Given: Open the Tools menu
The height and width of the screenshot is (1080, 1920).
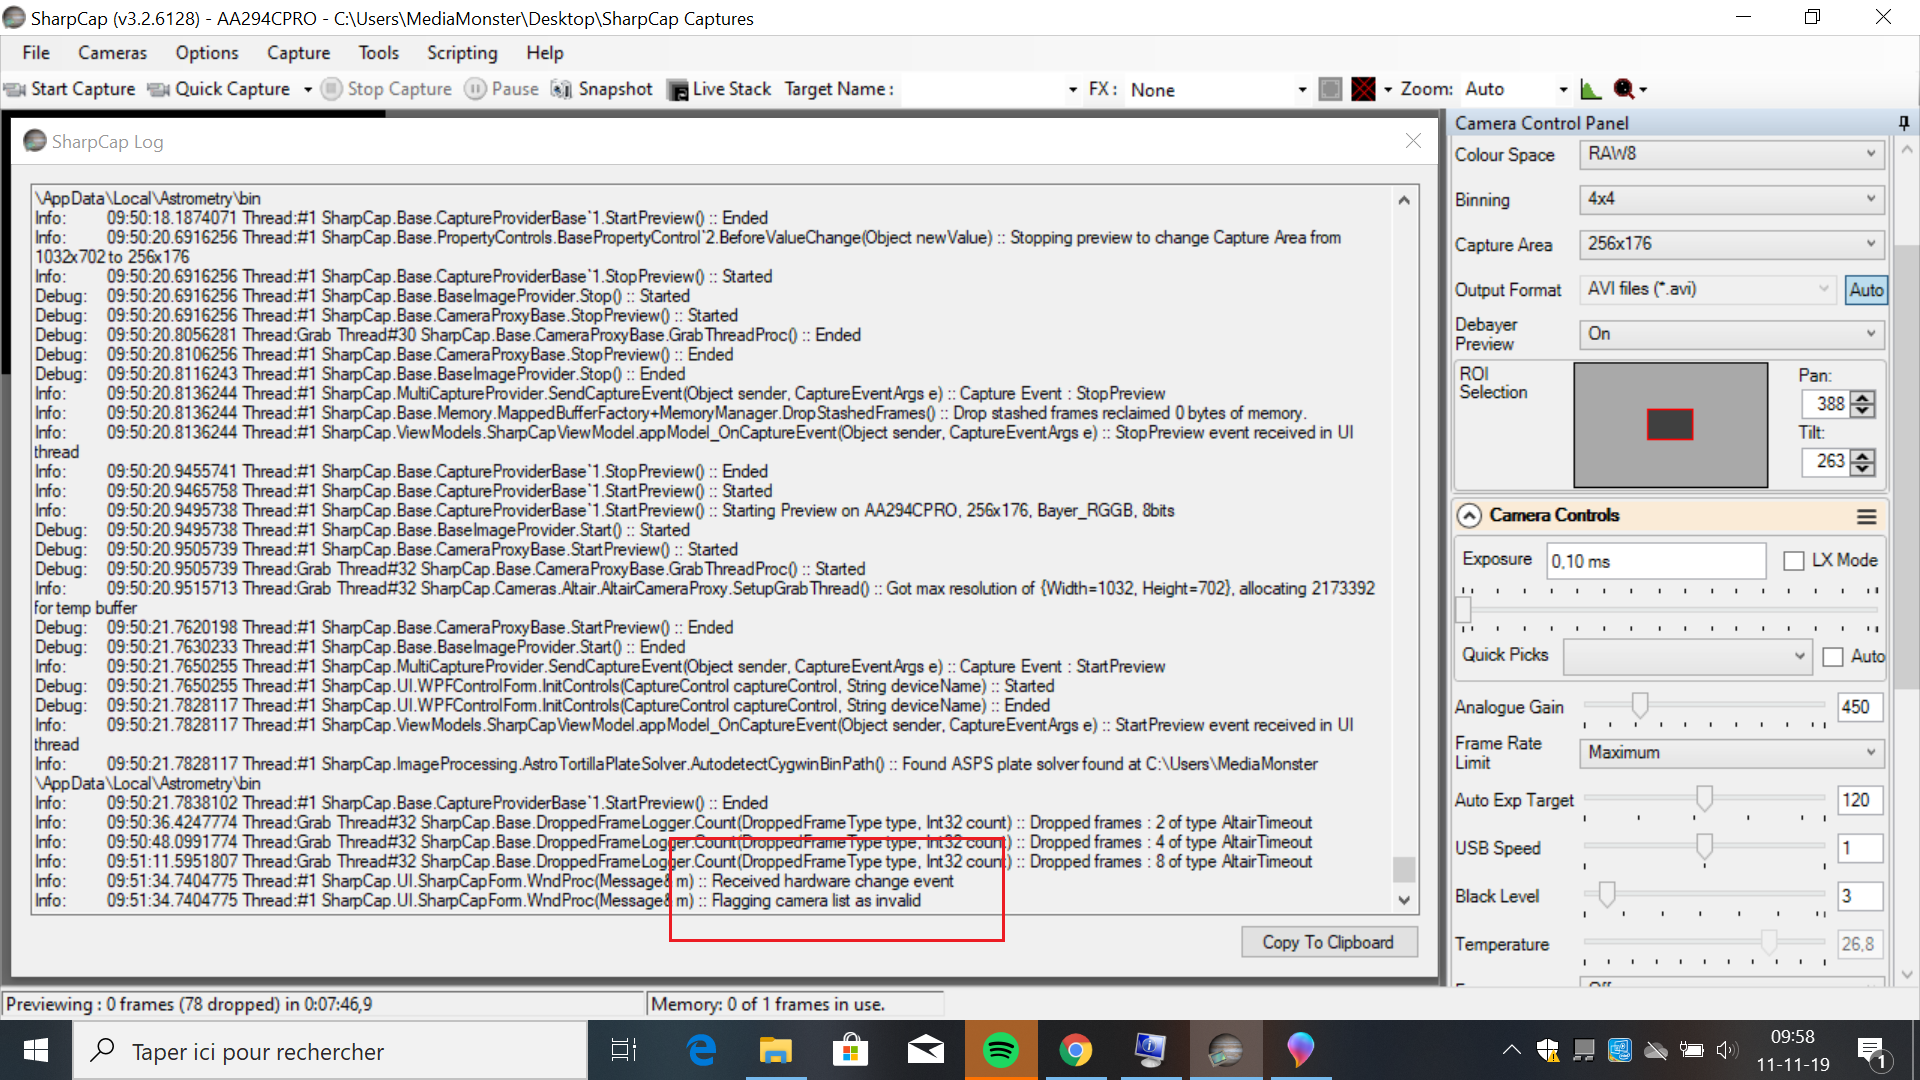Looking at the screenshot, I should [379, 53].
